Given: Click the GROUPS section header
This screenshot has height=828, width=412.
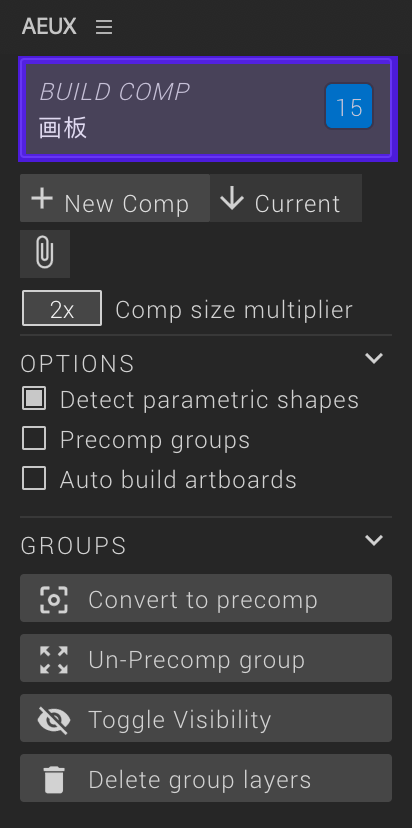Looking at the screenshot, I should tap(73, 546).
